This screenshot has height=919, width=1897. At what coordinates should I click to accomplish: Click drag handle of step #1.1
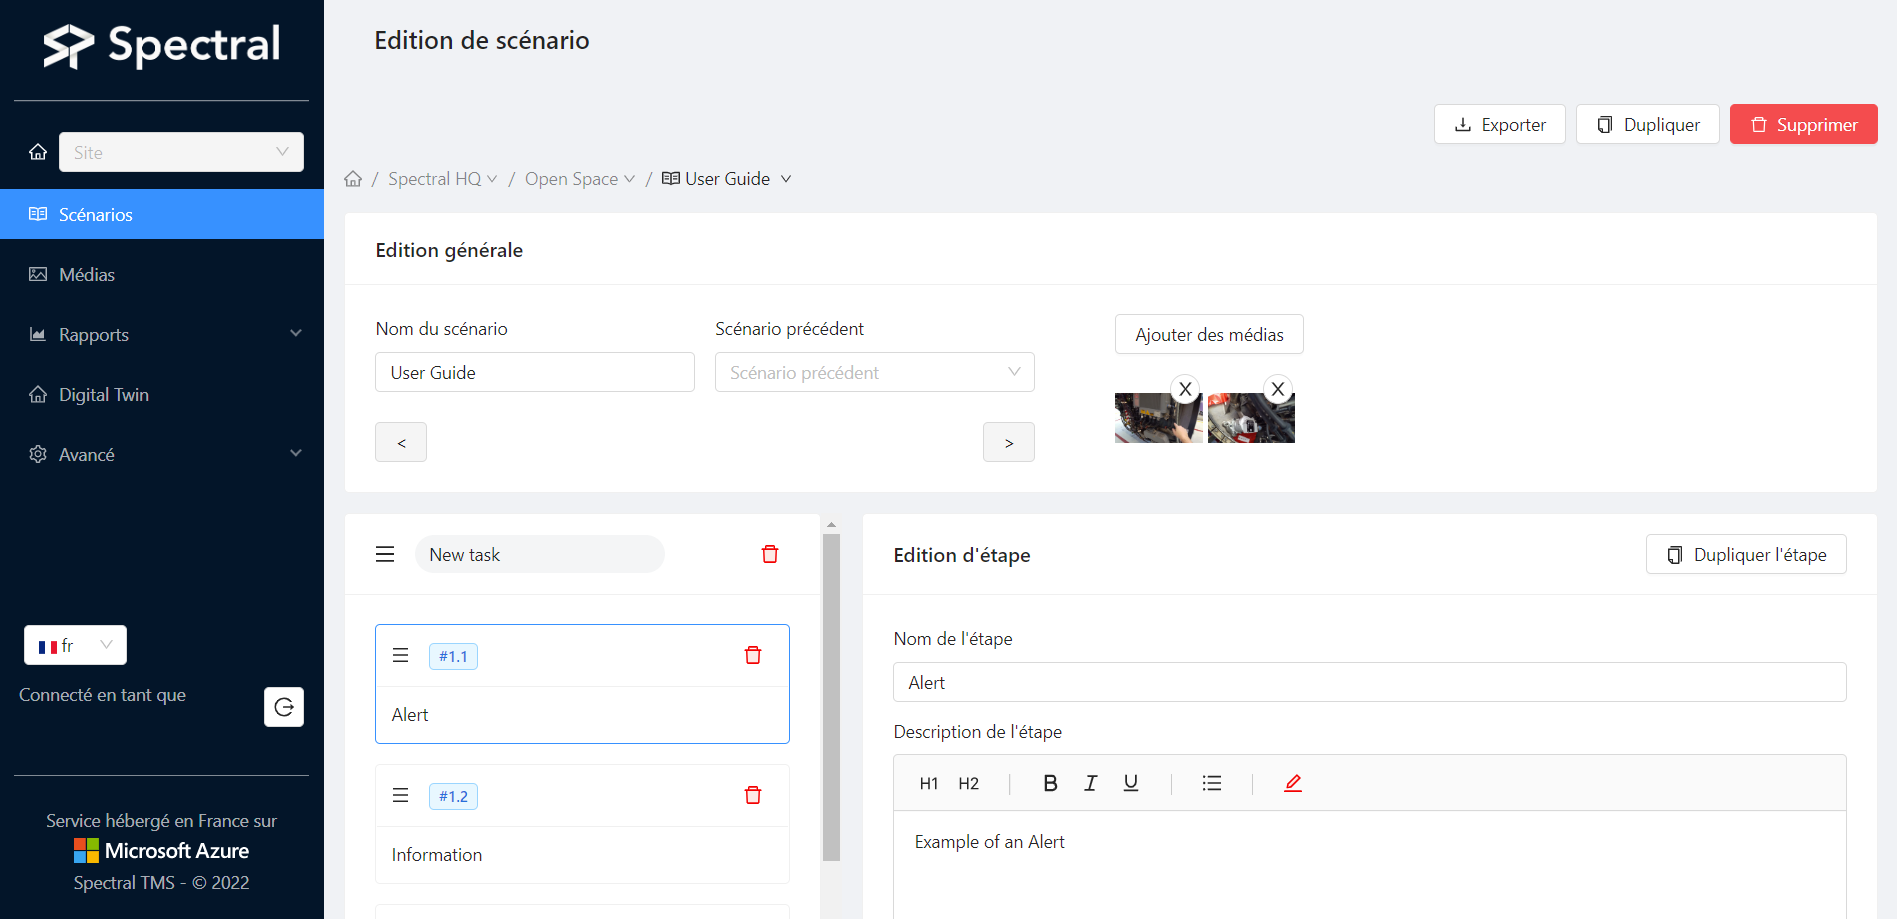pos(401,655)
